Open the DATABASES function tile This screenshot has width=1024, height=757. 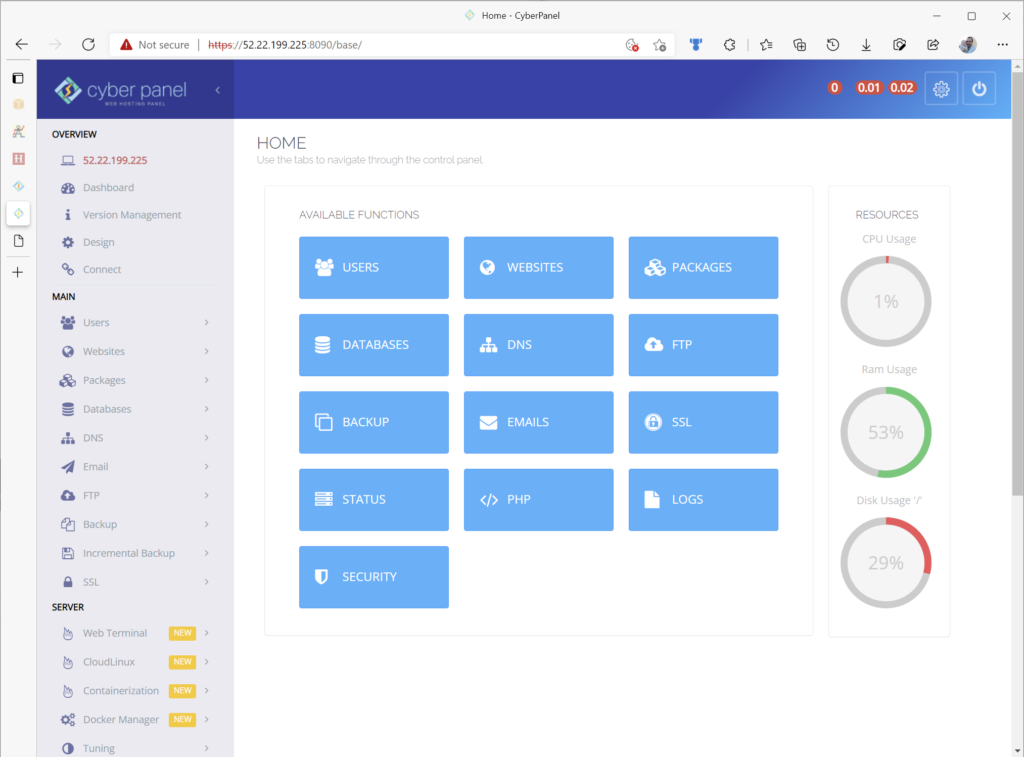coord(374,345)
